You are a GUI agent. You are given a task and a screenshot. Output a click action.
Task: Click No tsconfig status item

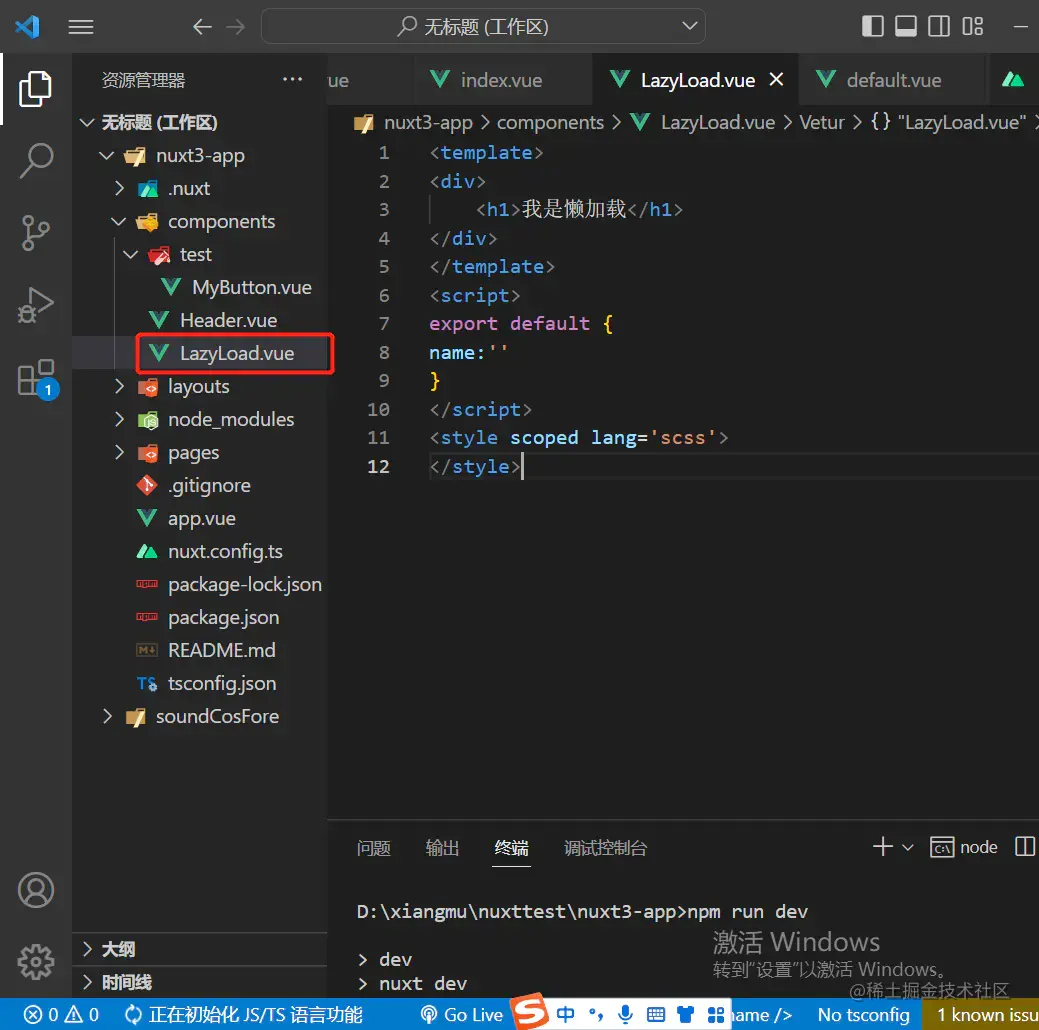point(863,1015)
